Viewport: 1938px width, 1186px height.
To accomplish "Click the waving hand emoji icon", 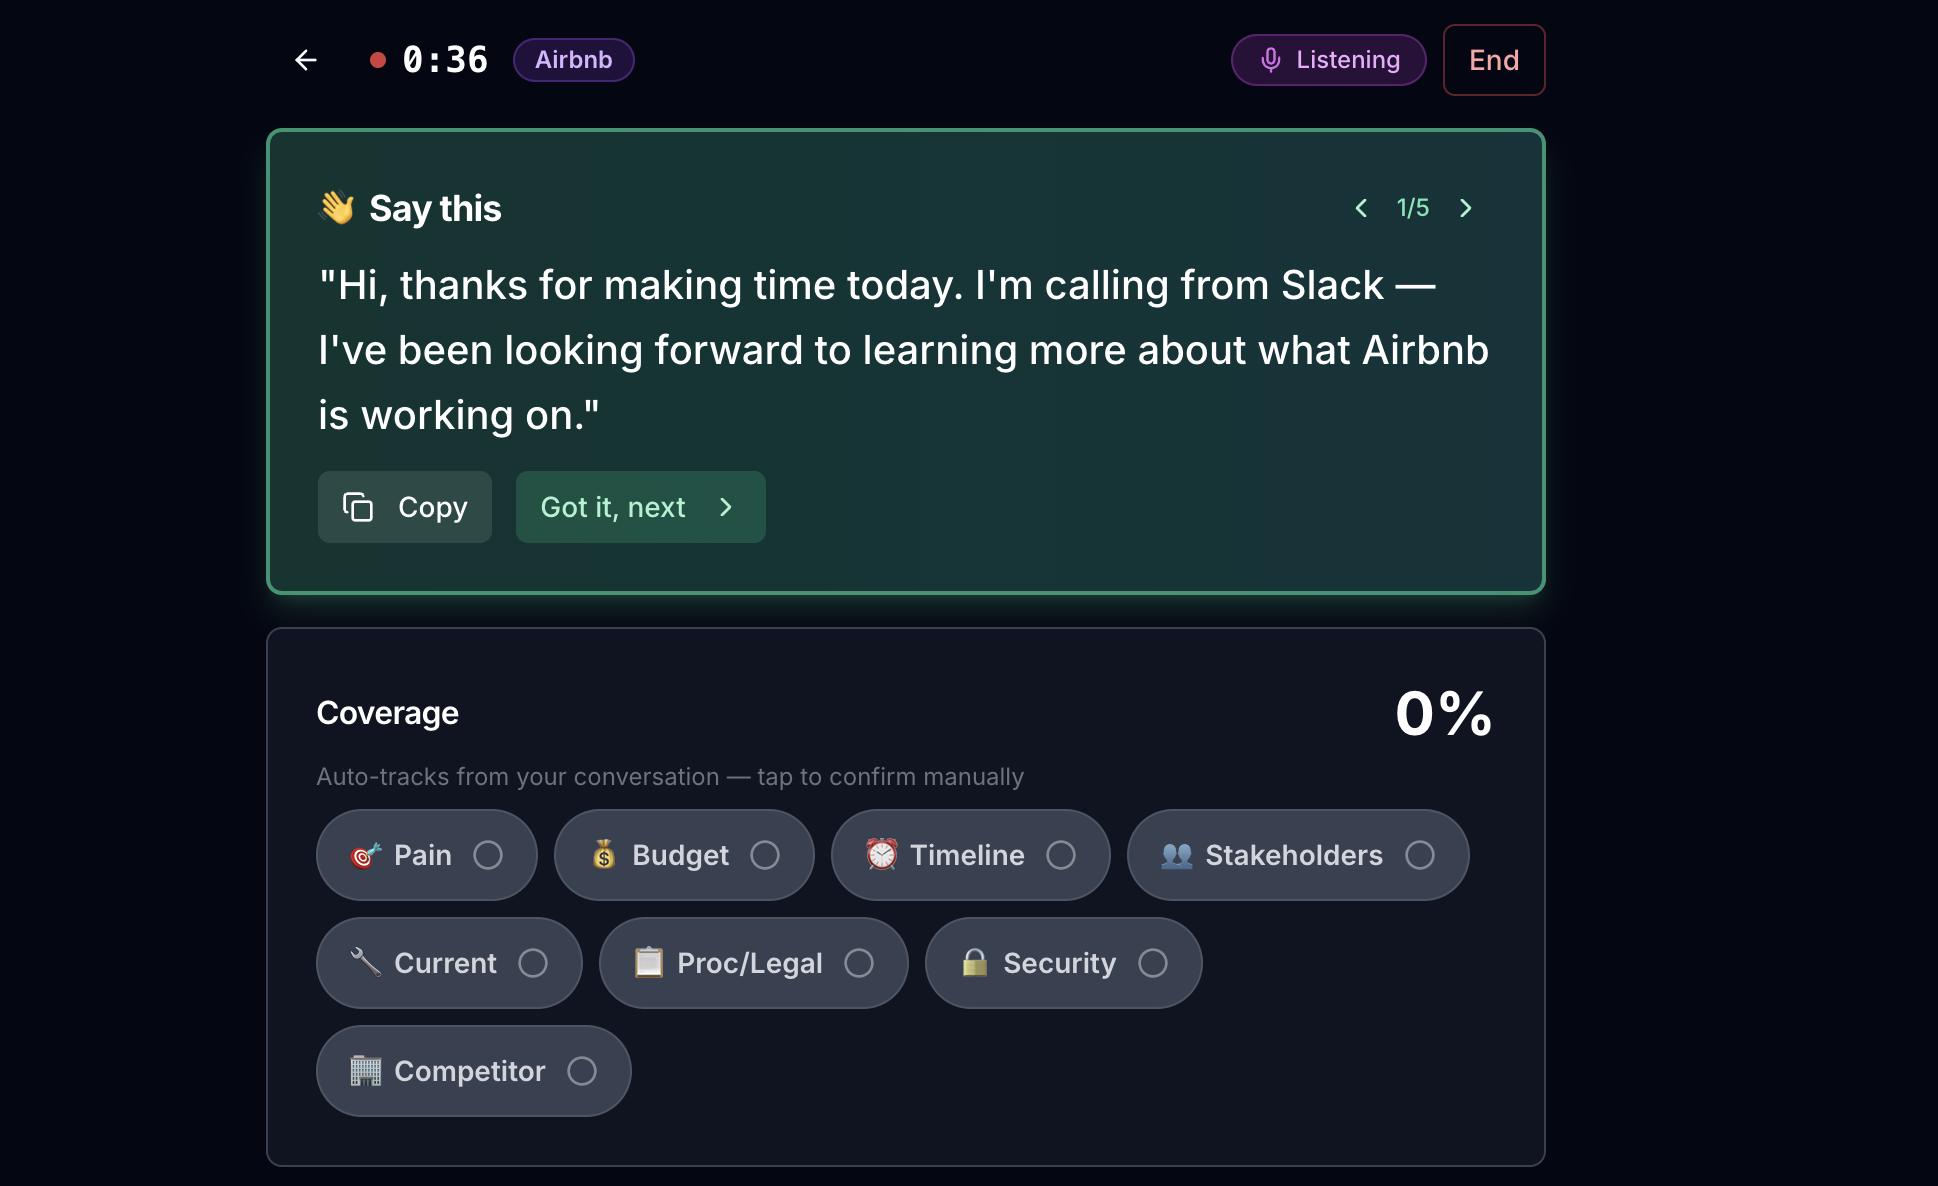I will click(x=337, y=208).
